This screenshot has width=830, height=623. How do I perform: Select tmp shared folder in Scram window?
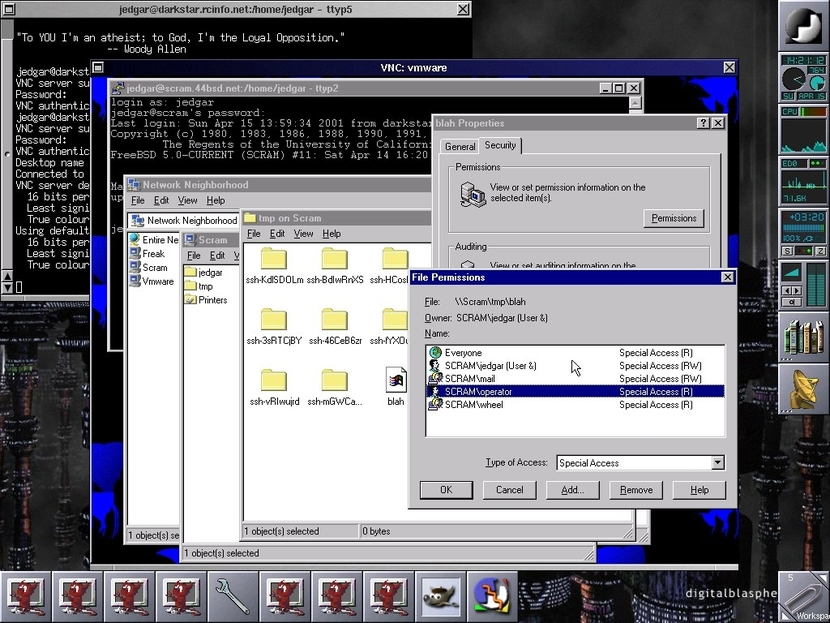coord(199,286)
